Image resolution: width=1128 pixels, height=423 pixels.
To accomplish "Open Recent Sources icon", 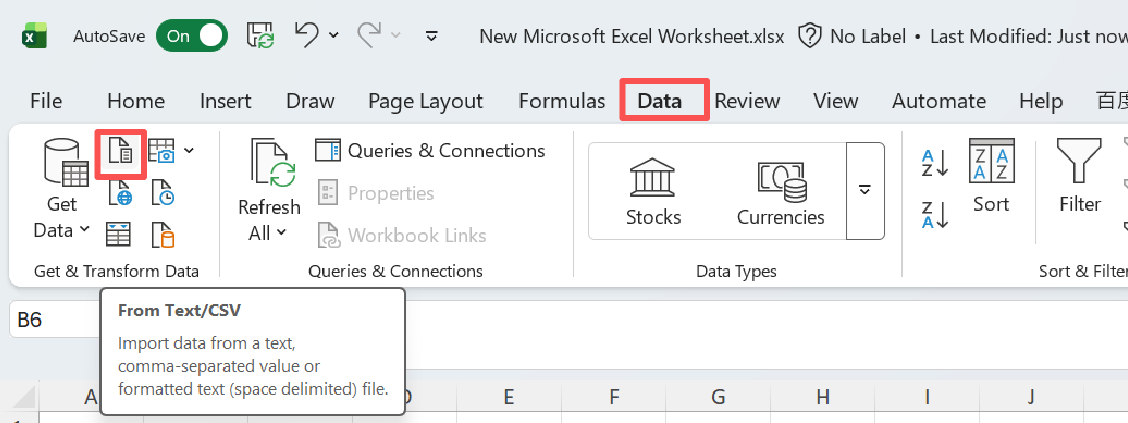I will coord(162,192).
